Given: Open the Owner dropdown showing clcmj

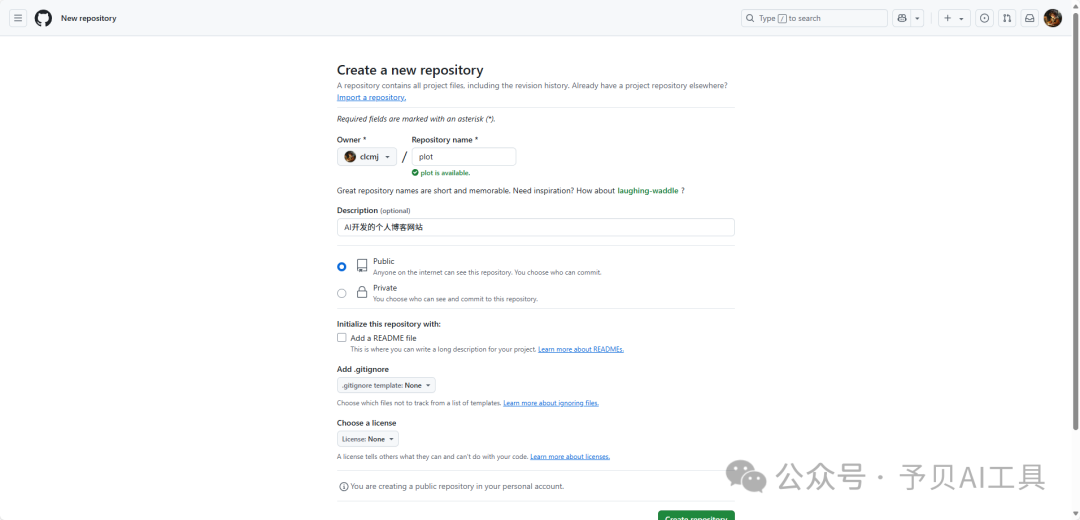Looking at the screenshot, I should (367, 157).
